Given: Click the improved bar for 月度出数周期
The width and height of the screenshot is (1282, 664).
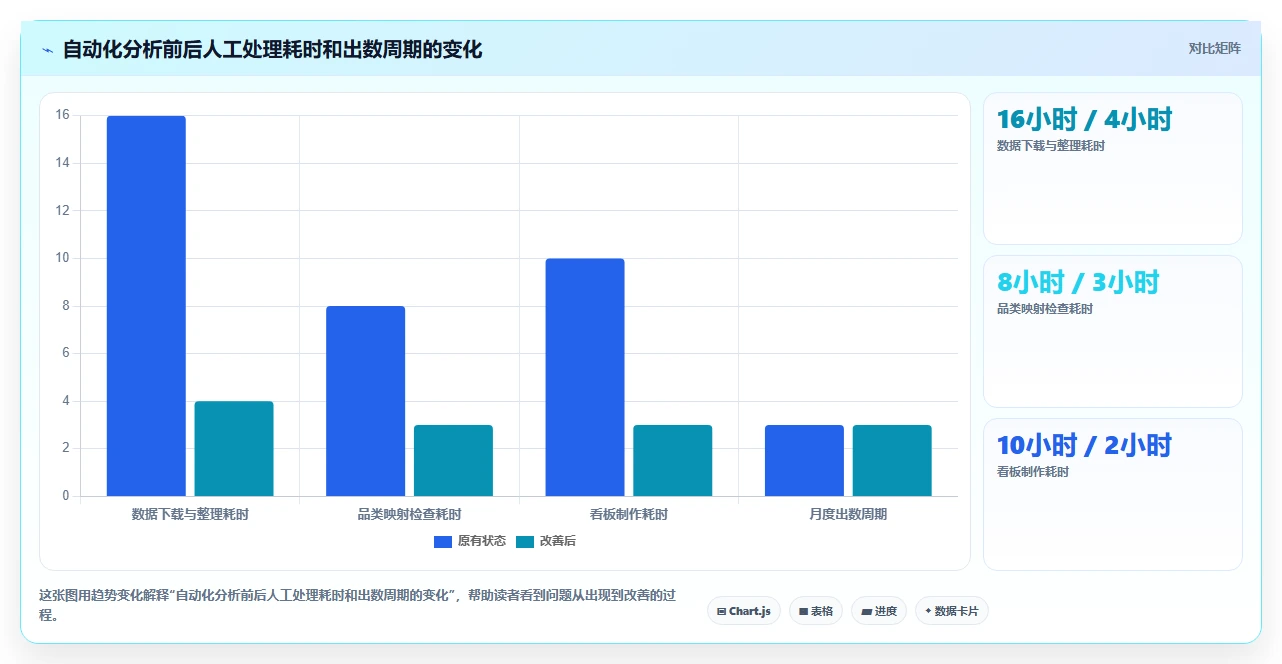Looking at the screenshot, I should (x=892, y=461).
